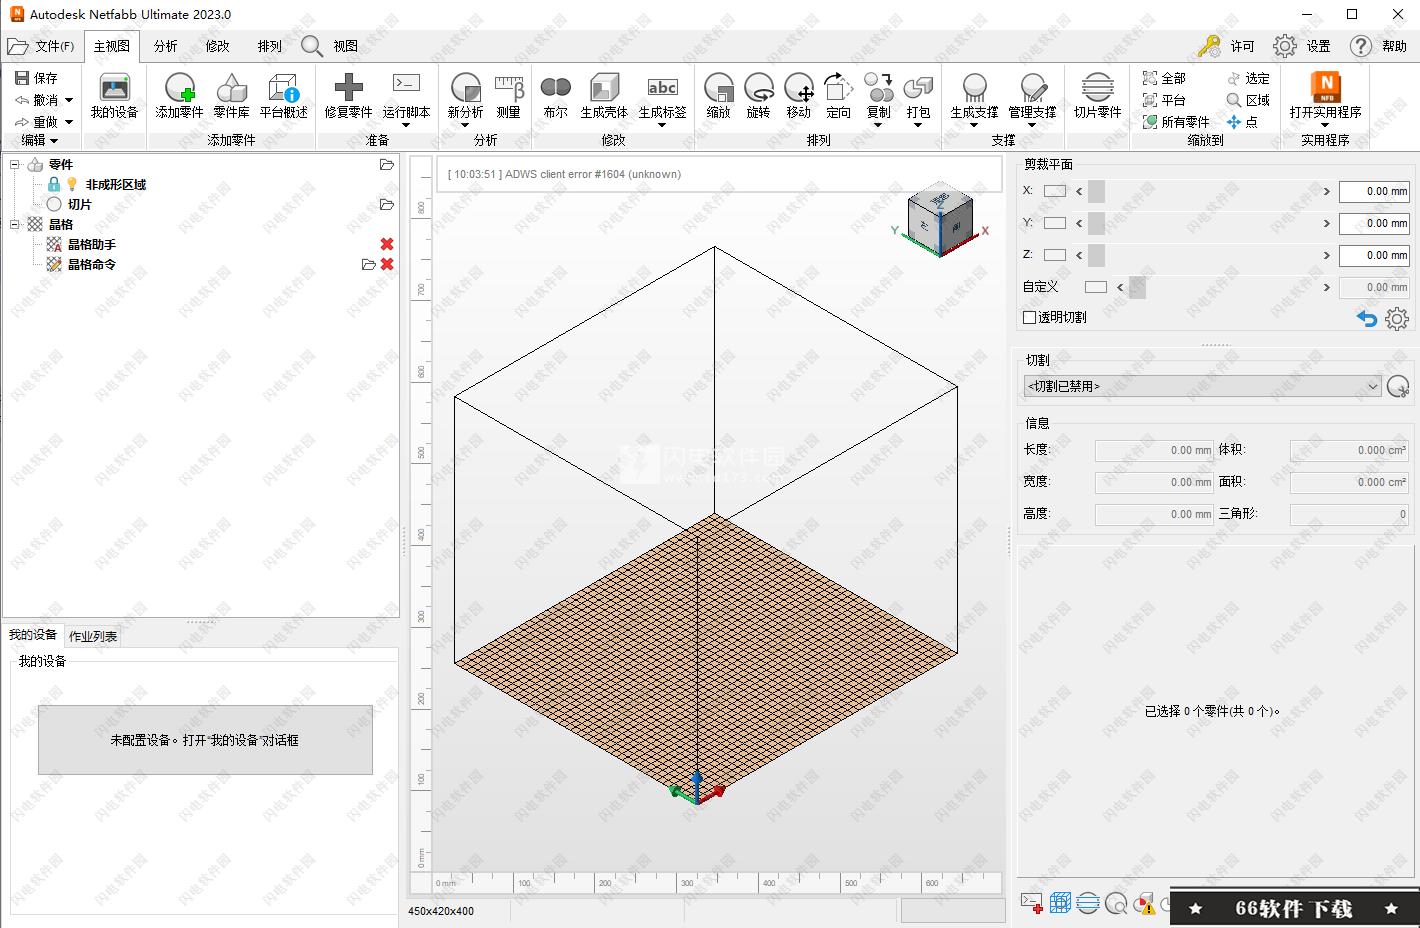The width and height of the screenshot is (1420, 928).
Task: Toggle the light bulb visibility of 非成形区域
Action: 72,184
